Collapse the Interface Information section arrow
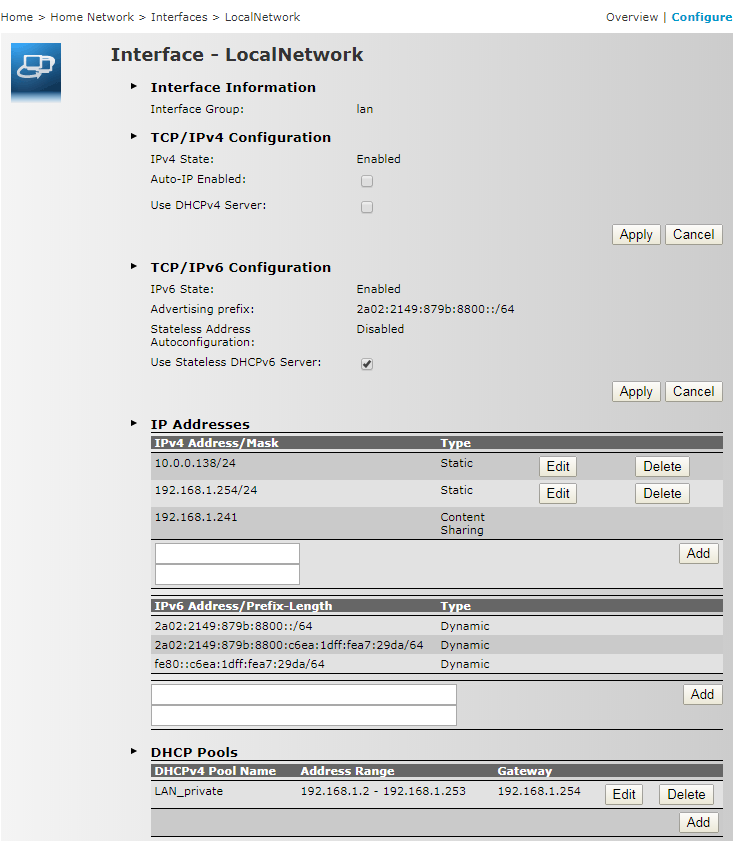Screen dimensions: 747x841 pos(134,87)
